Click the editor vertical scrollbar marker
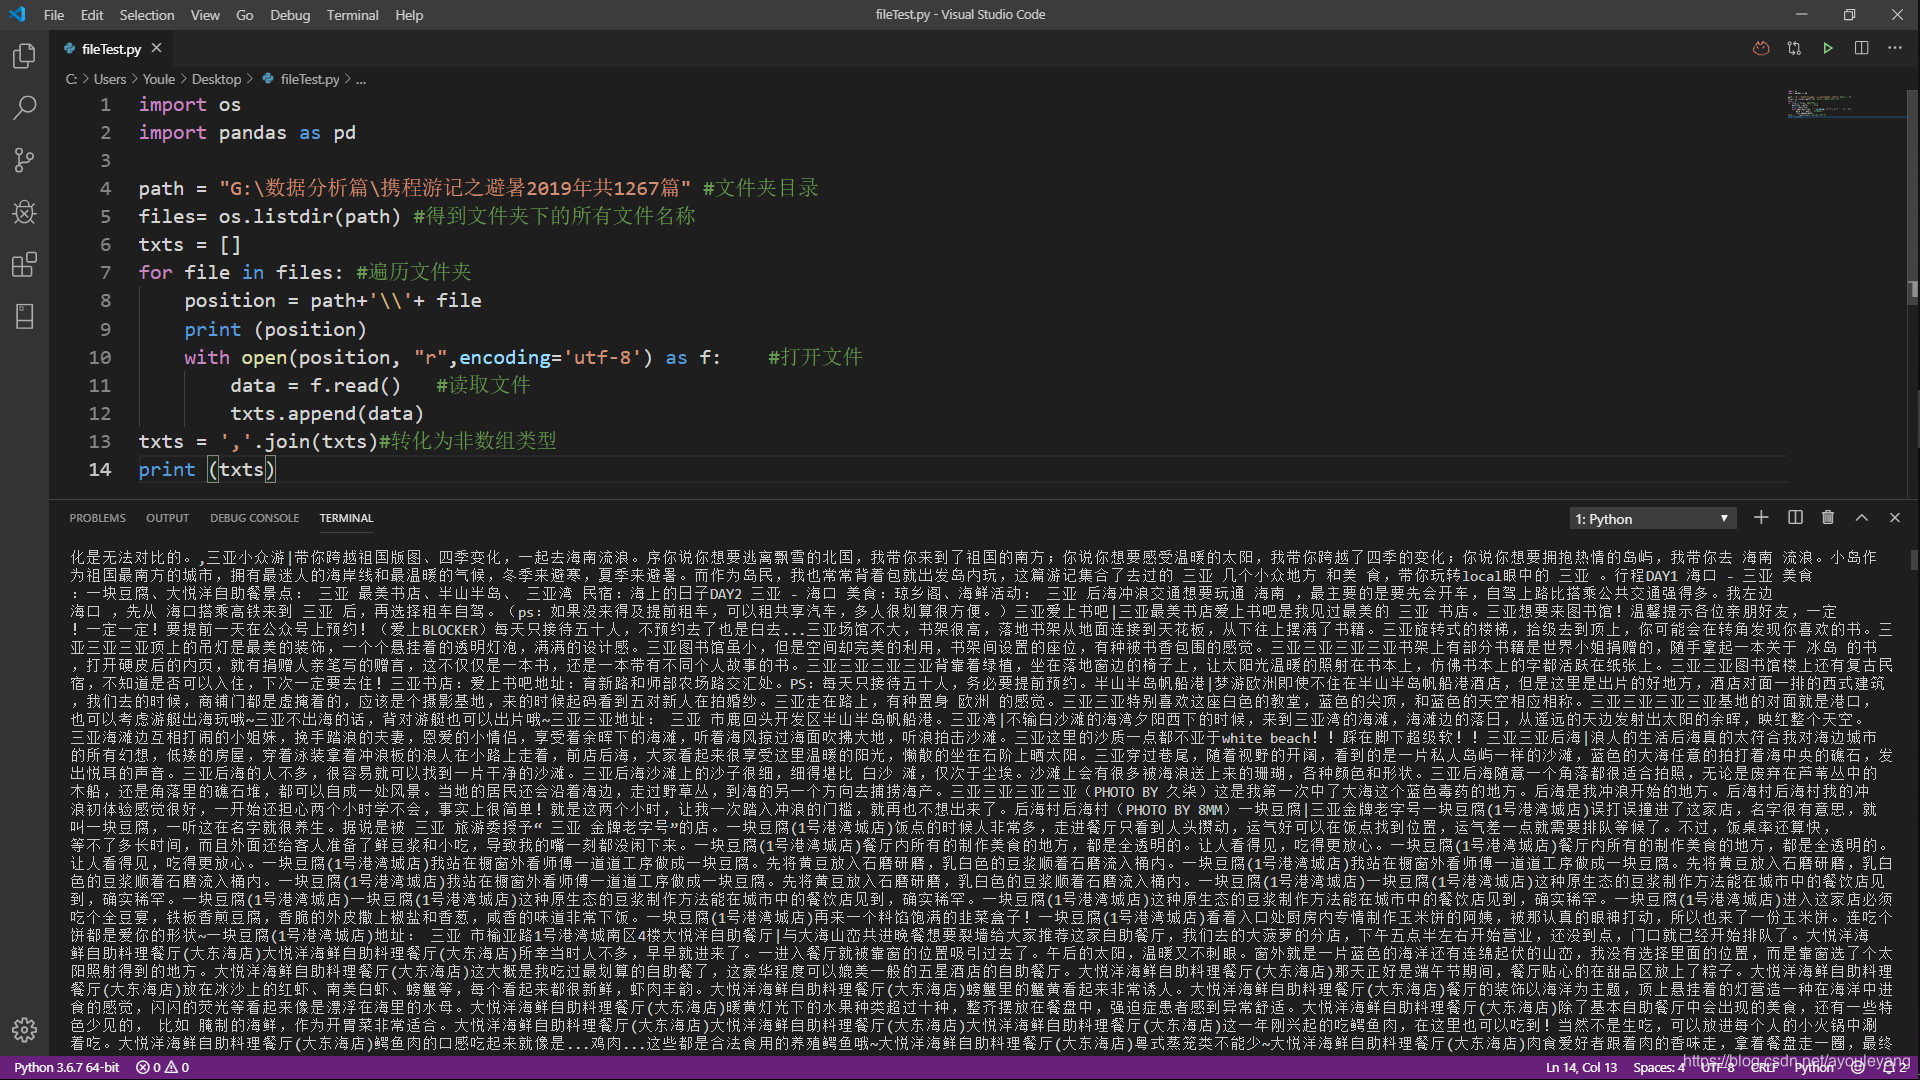The width and height of the screenshot is (1920, 1080). 1913,290
